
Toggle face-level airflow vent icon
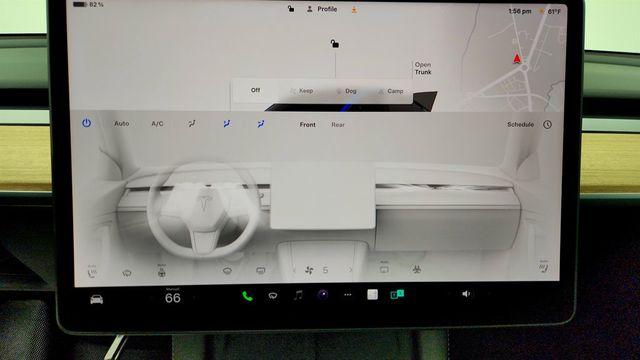[227, 123]
